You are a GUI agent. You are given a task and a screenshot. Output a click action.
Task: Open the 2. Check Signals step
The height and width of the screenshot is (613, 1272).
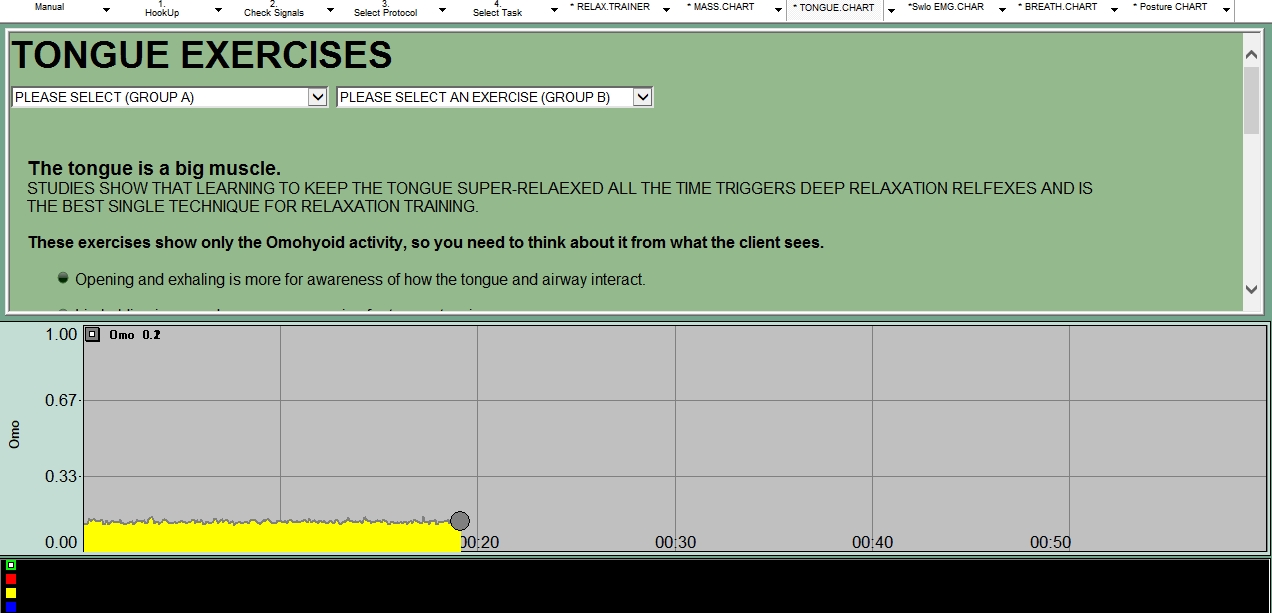pos(273,10)
